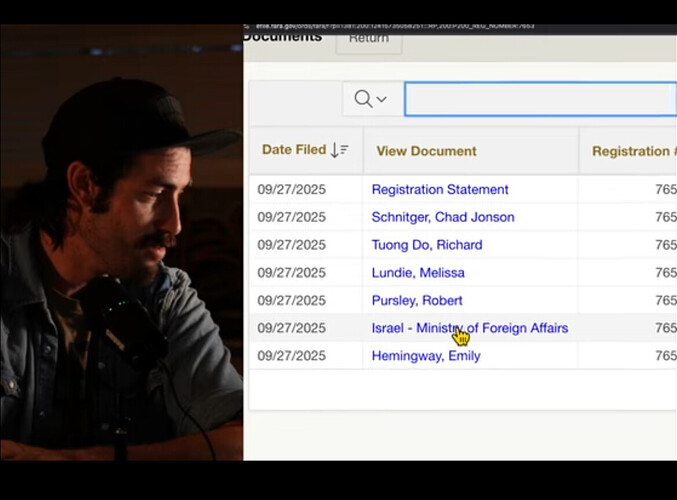Click the date in the Hemingway, Emily row
The height and width of the screenshot is (500, 677).
[291, 356]
